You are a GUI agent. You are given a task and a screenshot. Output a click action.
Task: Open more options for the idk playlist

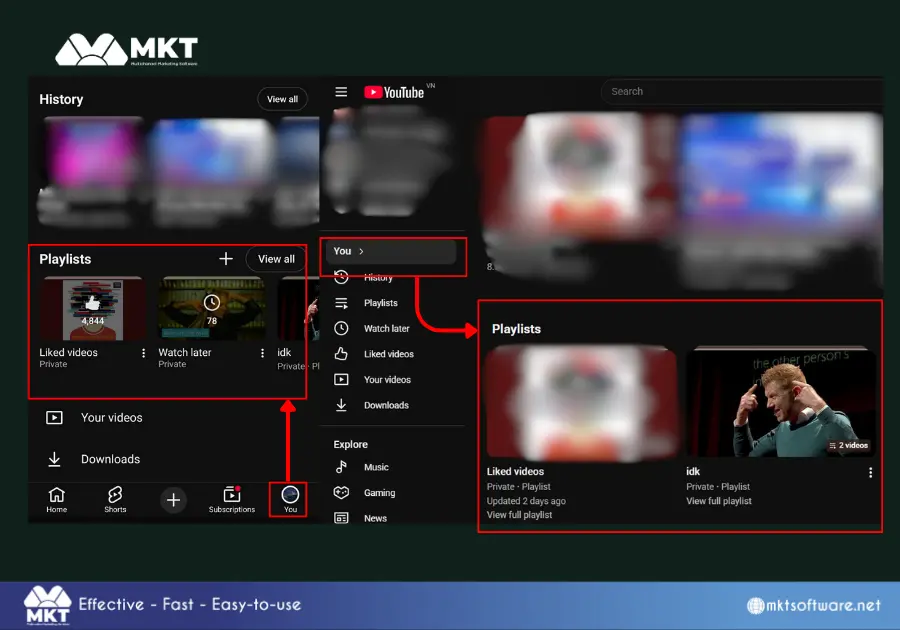pyautogui.click(x=870, y=472)
